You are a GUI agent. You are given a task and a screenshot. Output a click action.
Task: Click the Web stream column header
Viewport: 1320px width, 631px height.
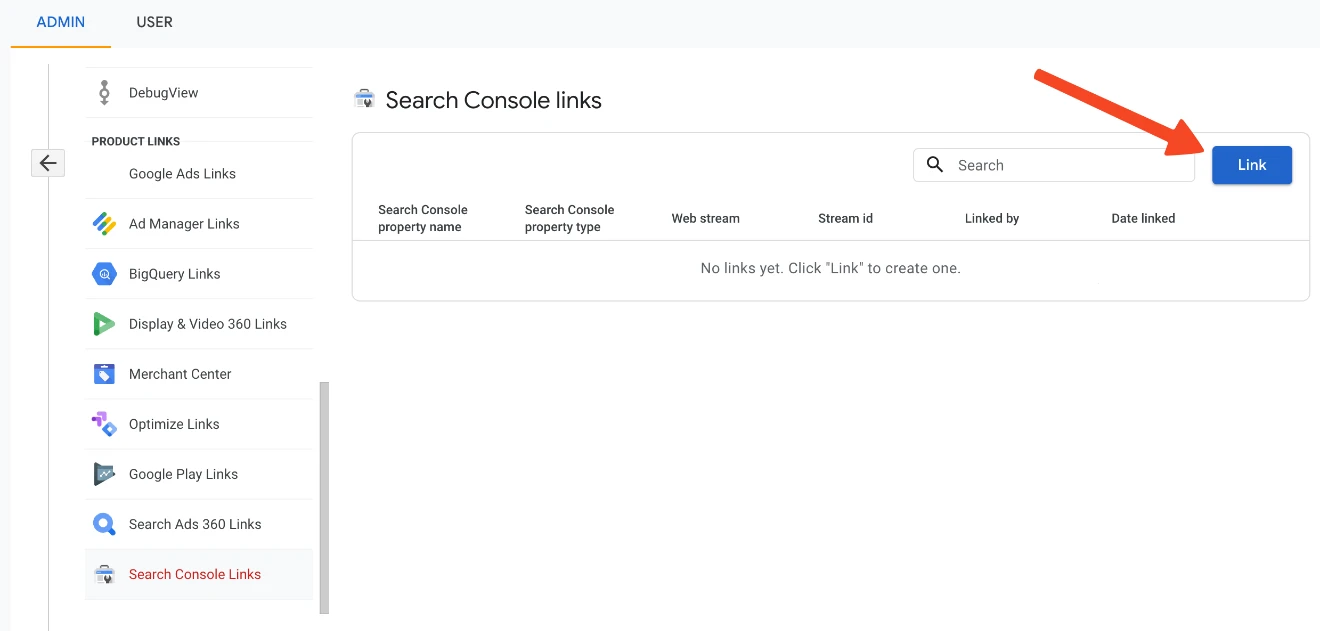coord(705,218)
